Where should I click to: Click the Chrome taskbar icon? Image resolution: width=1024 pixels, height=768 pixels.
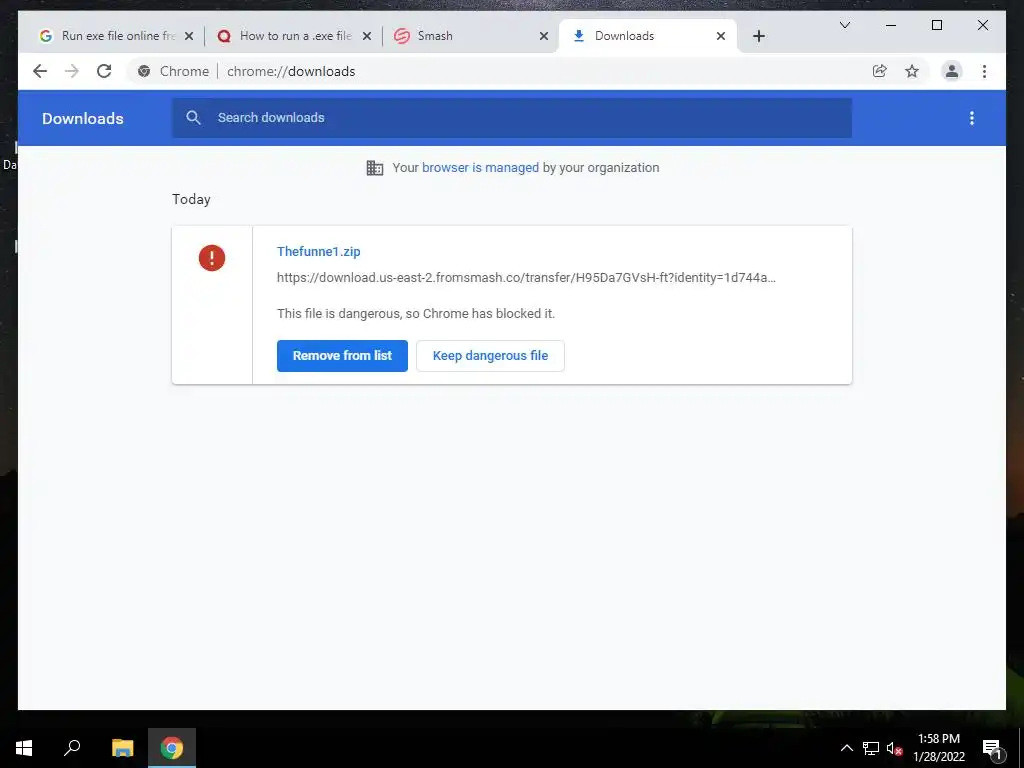click(172, 748)
